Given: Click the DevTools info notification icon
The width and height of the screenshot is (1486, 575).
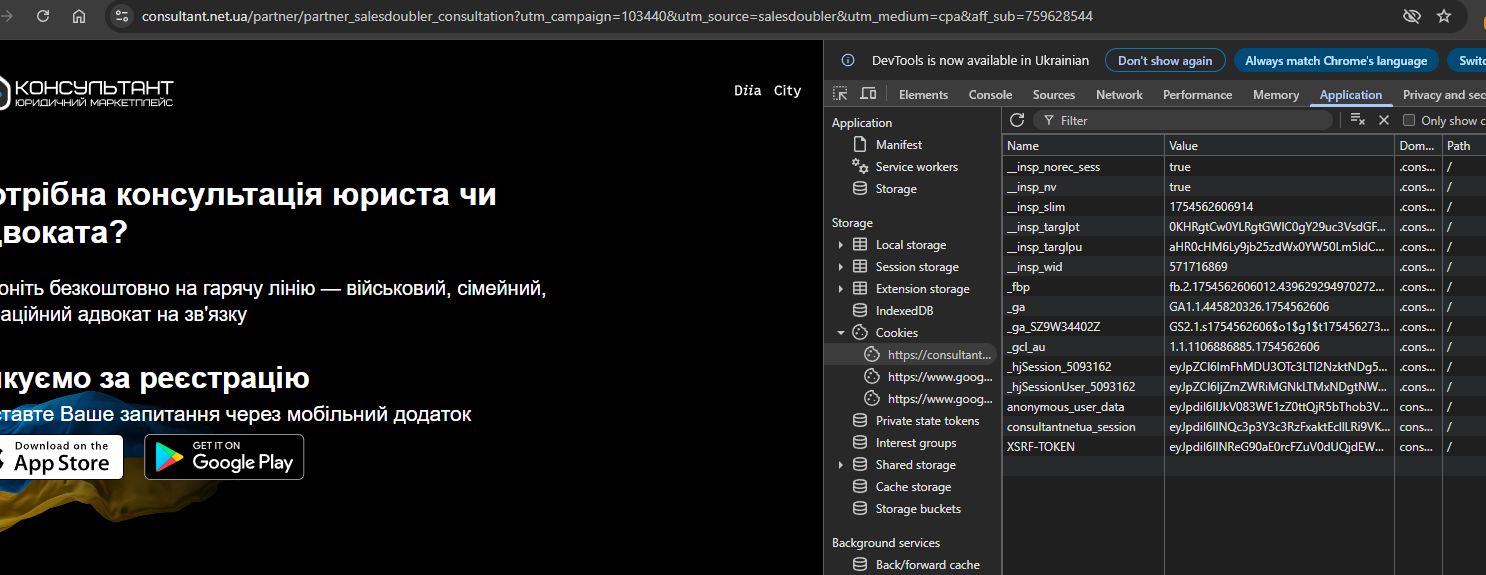Looking at the screenshot, I should (x=848, y=60).
